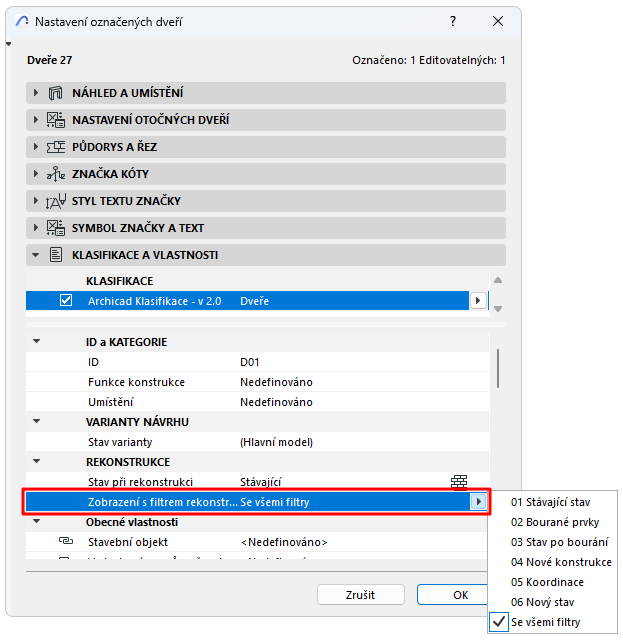Choose 01 Stávající stav filter
623x640 pixels.
point(550,502)
